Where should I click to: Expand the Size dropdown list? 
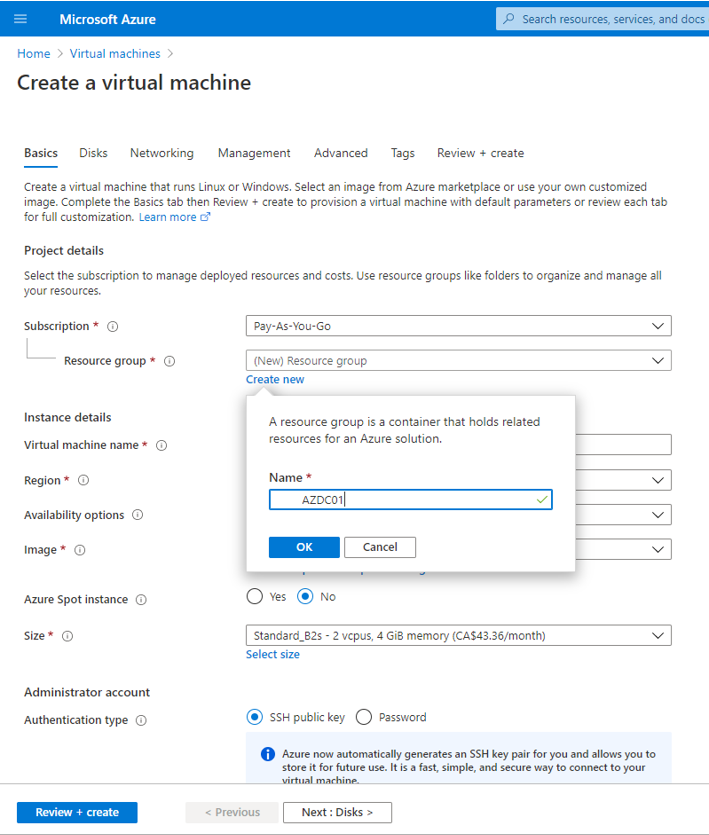[459, 635]
